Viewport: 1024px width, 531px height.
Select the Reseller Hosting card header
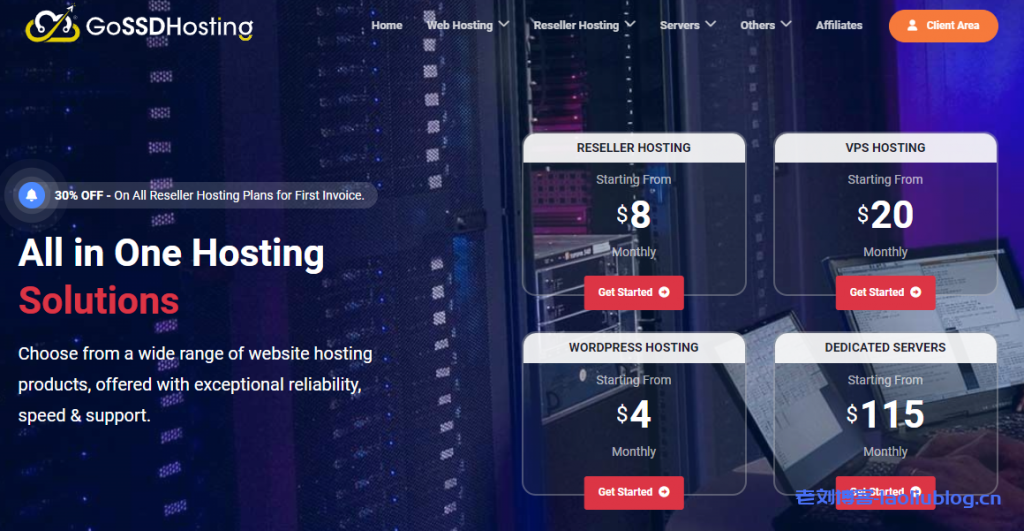click(633, 148)
